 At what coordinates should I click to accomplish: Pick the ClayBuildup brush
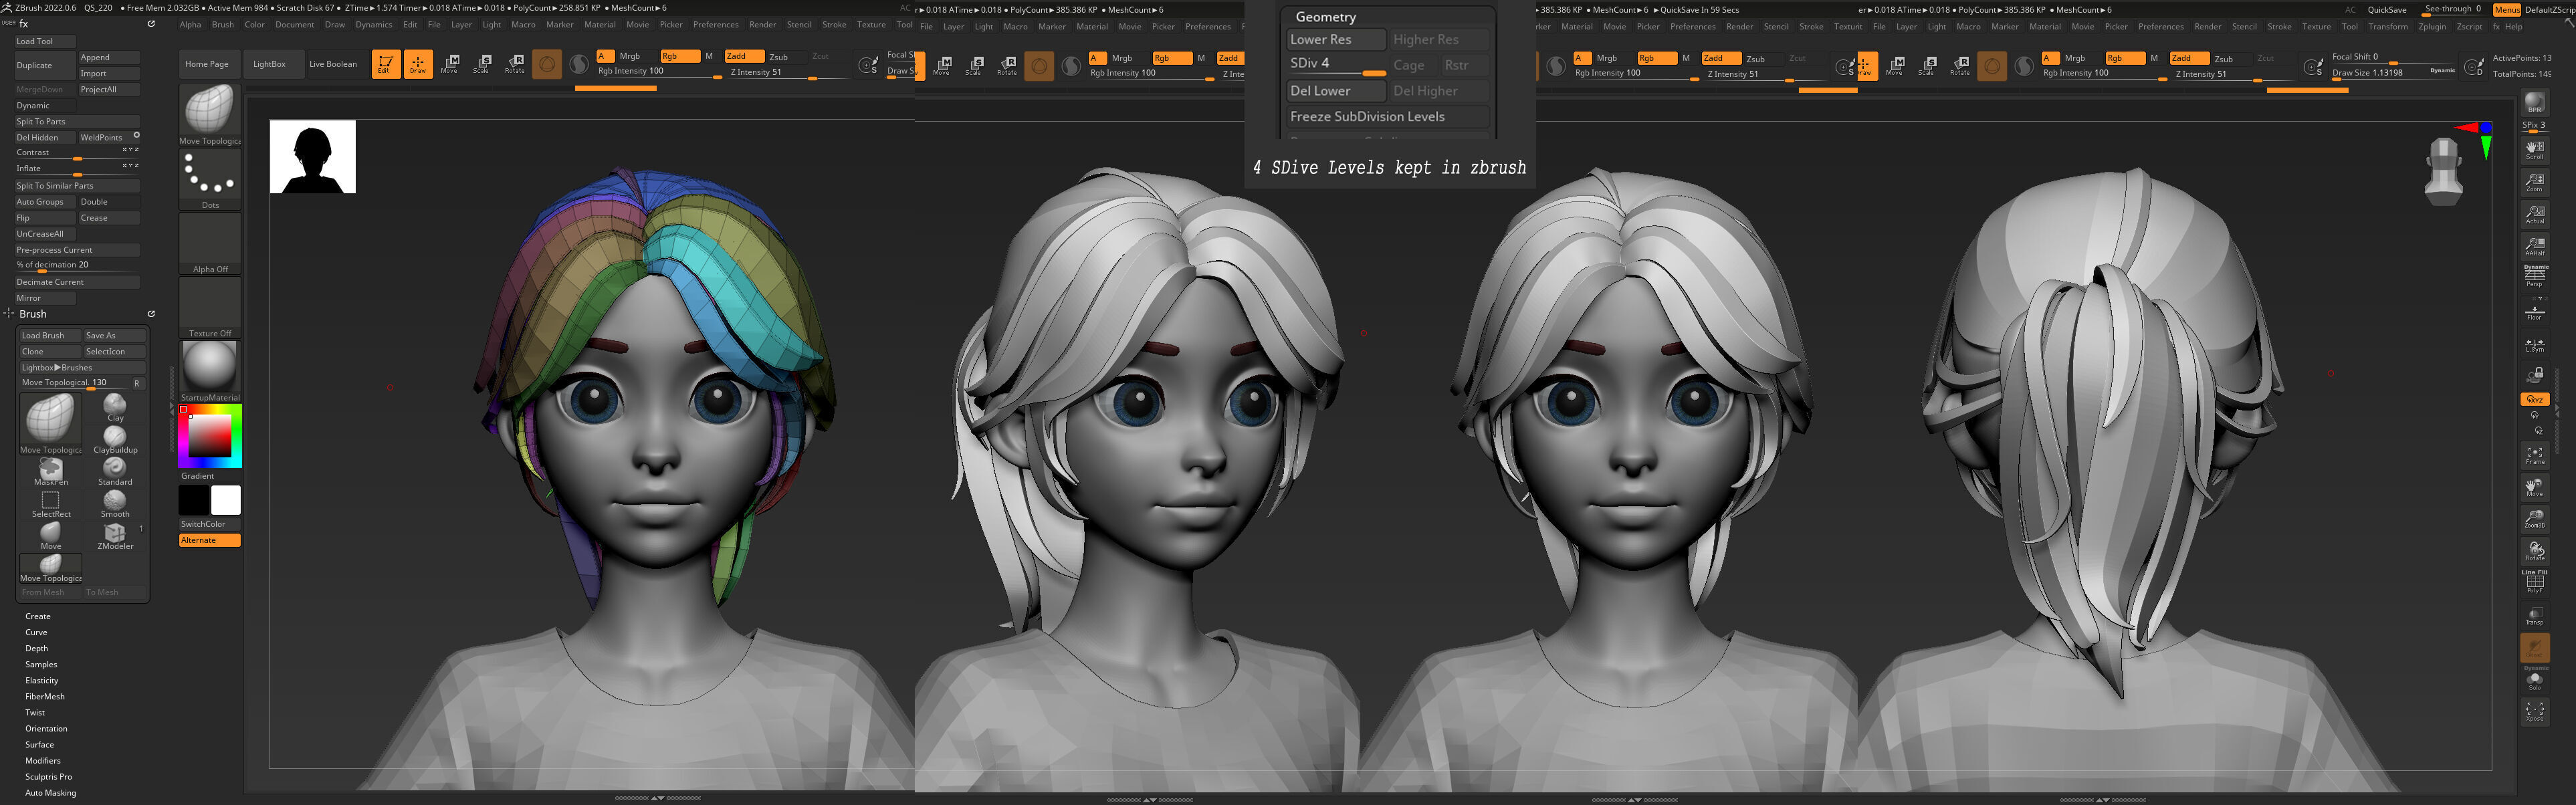point(115,440)
